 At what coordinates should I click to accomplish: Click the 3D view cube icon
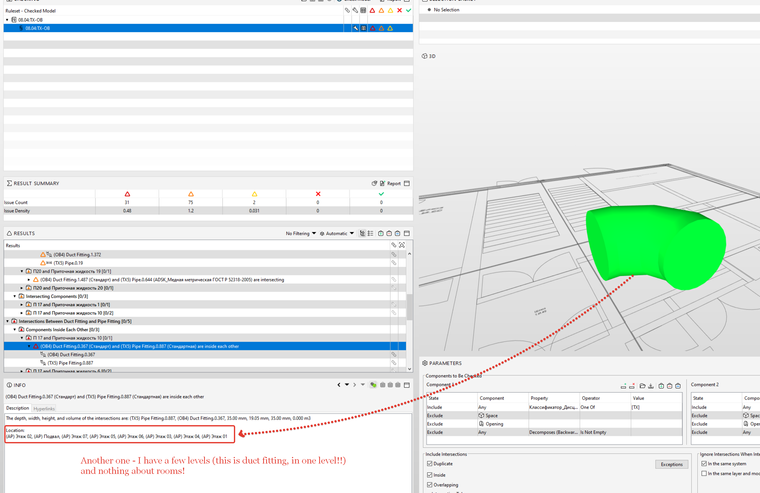(425, 56)
